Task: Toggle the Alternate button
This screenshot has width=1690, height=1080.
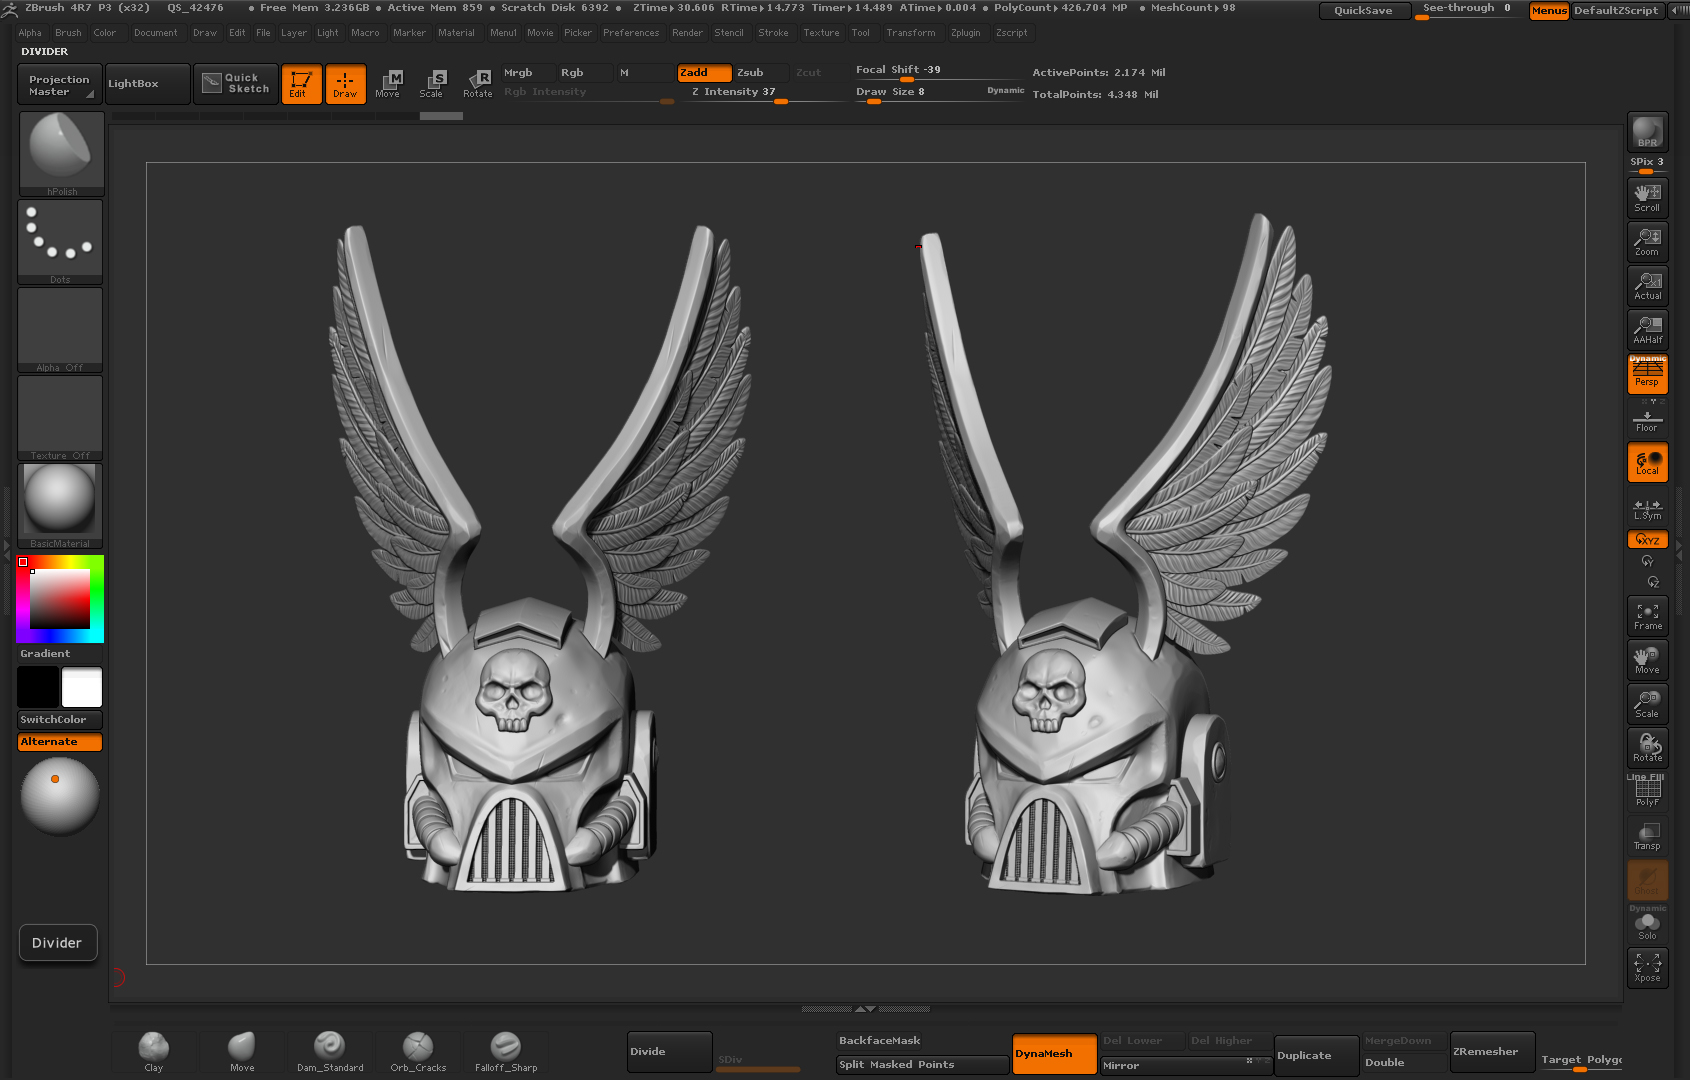Action: tap(60, 742)
